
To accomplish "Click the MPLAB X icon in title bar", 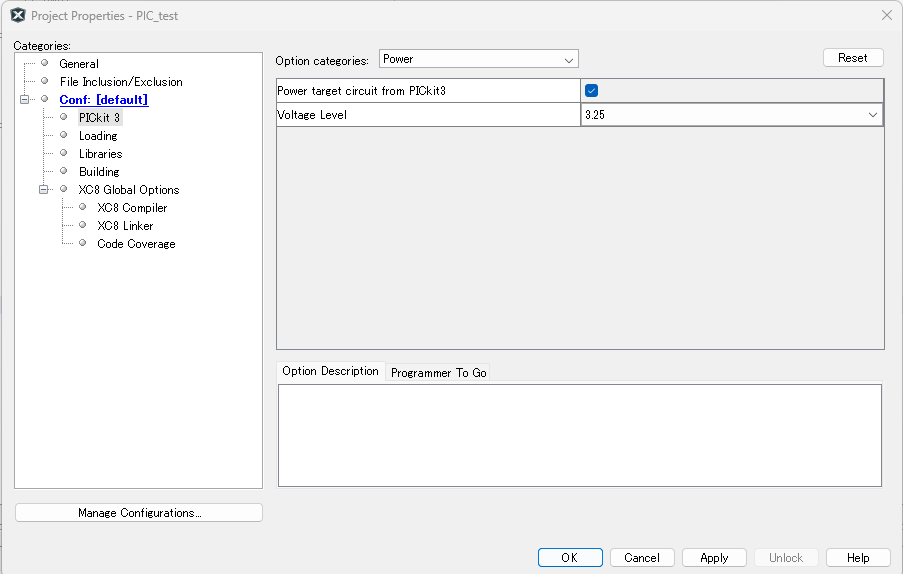I will tap(17, 15).
